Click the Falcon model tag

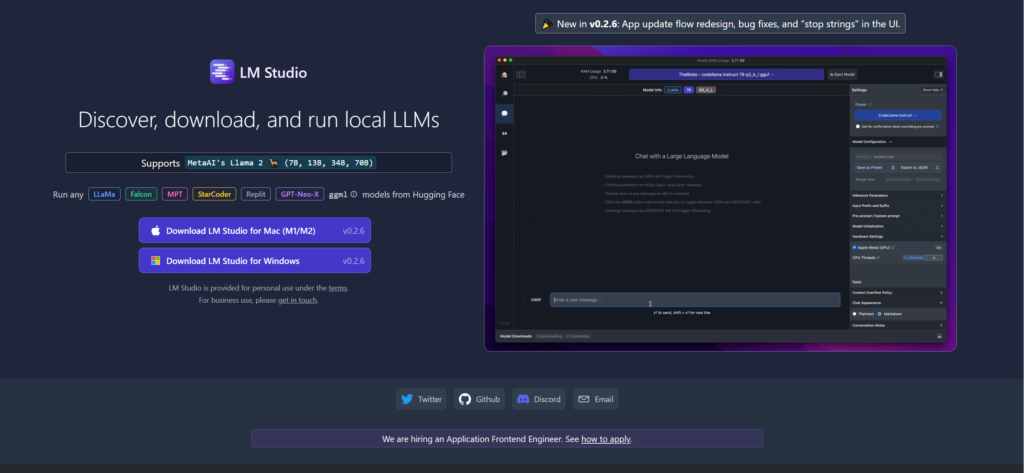coord(140,194)
